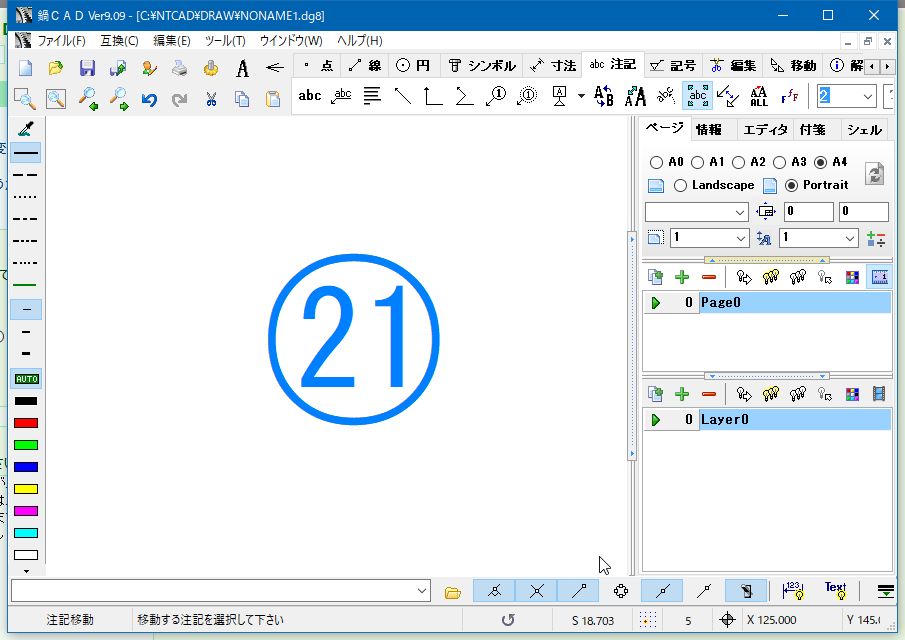Open the シェル panel tab
Viewport: 905px width, 640px height.
[x=864, y=130]
